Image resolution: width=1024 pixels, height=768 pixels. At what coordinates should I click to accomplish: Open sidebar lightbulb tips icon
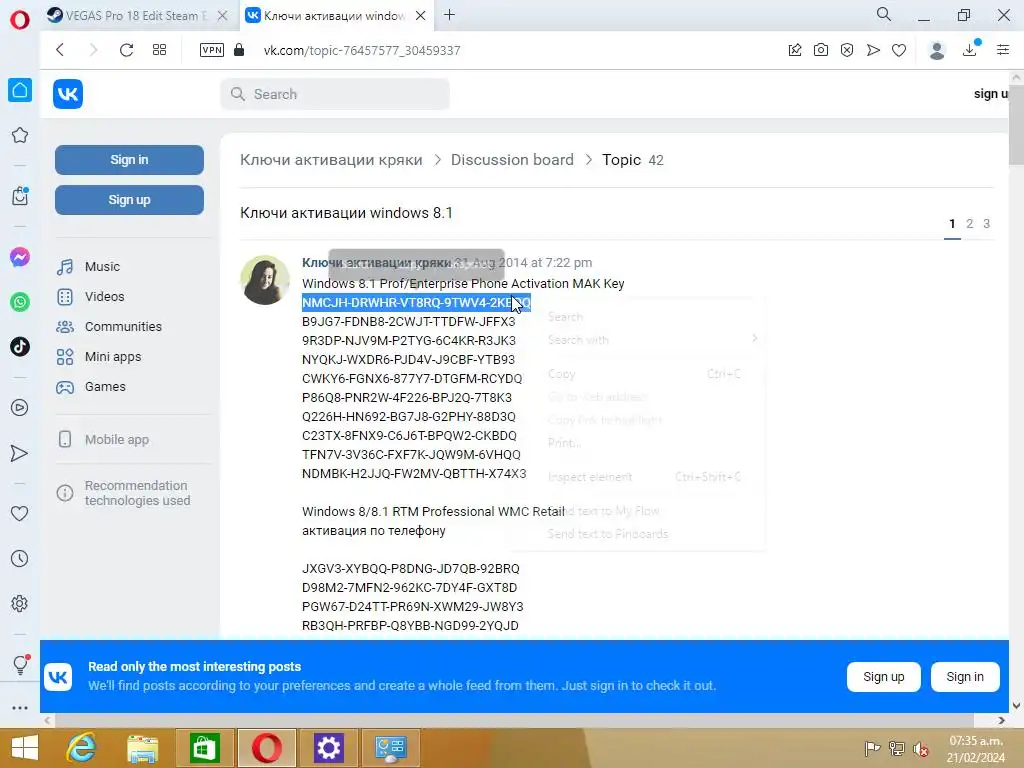[20, 664]
